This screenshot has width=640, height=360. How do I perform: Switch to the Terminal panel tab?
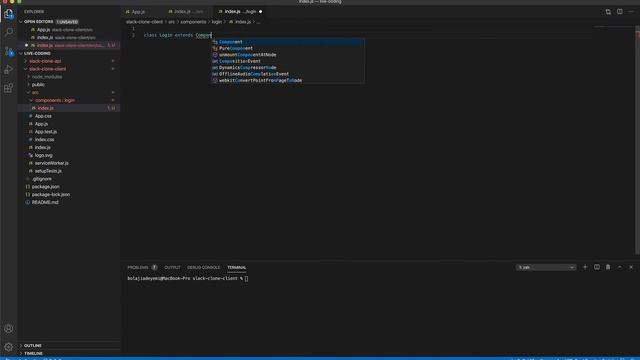tap(237, 267)
